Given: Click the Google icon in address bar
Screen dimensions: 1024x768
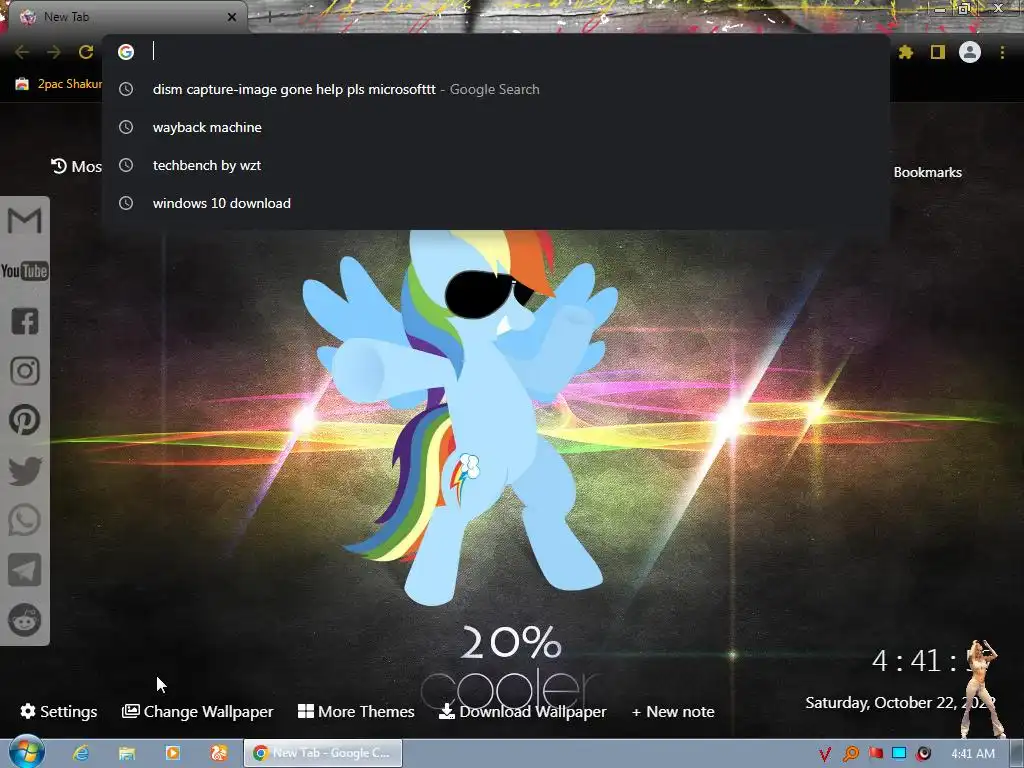Looking at the screenshot, I should click(x=126, y=52).
